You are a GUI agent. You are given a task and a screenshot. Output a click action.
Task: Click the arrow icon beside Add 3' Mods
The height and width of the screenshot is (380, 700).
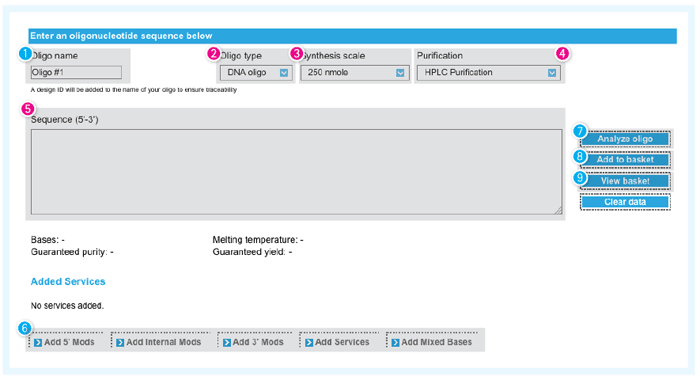227,342
